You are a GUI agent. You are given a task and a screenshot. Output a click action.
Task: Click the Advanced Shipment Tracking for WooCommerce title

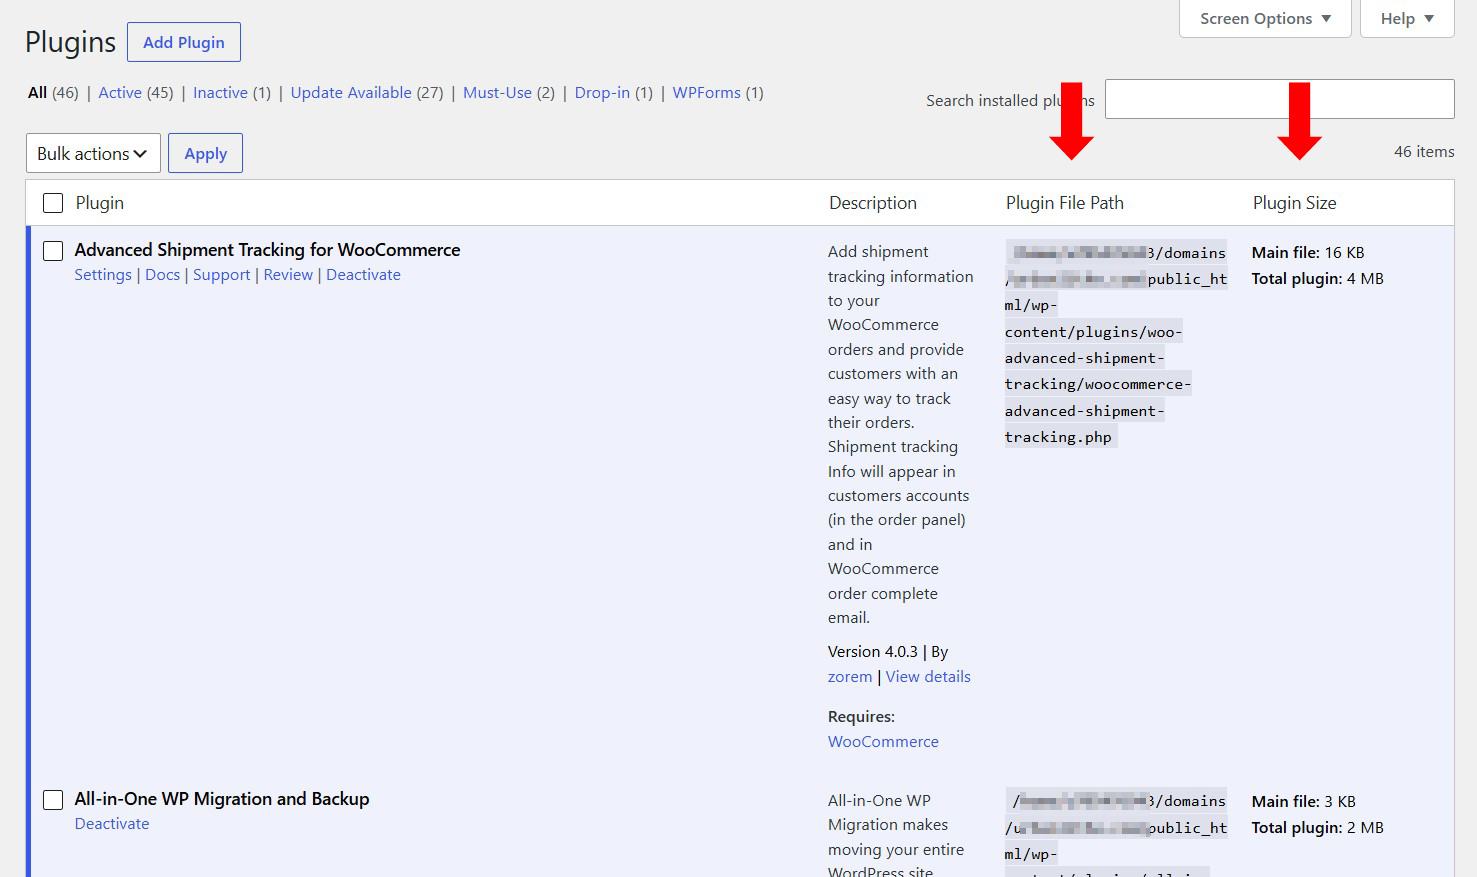[x=268, y=250]
